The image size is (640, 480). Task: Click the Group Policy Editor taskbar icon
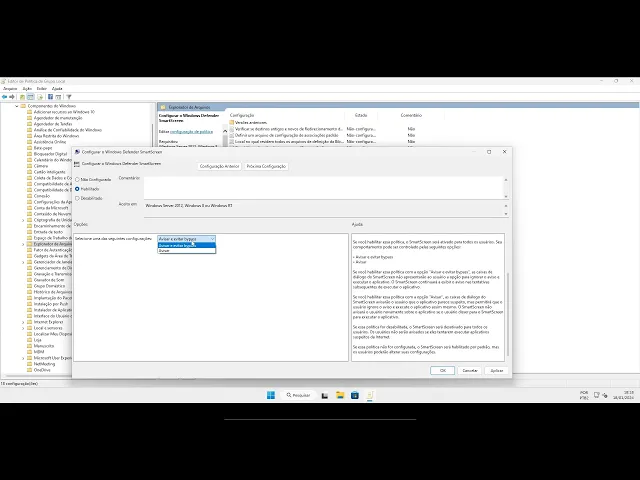(370, 395)
